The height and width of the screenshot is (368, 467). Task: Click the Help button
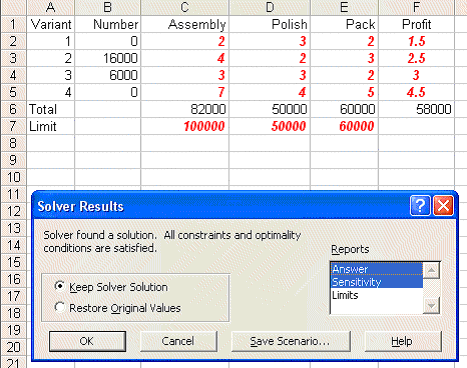[x=403, y=341]
